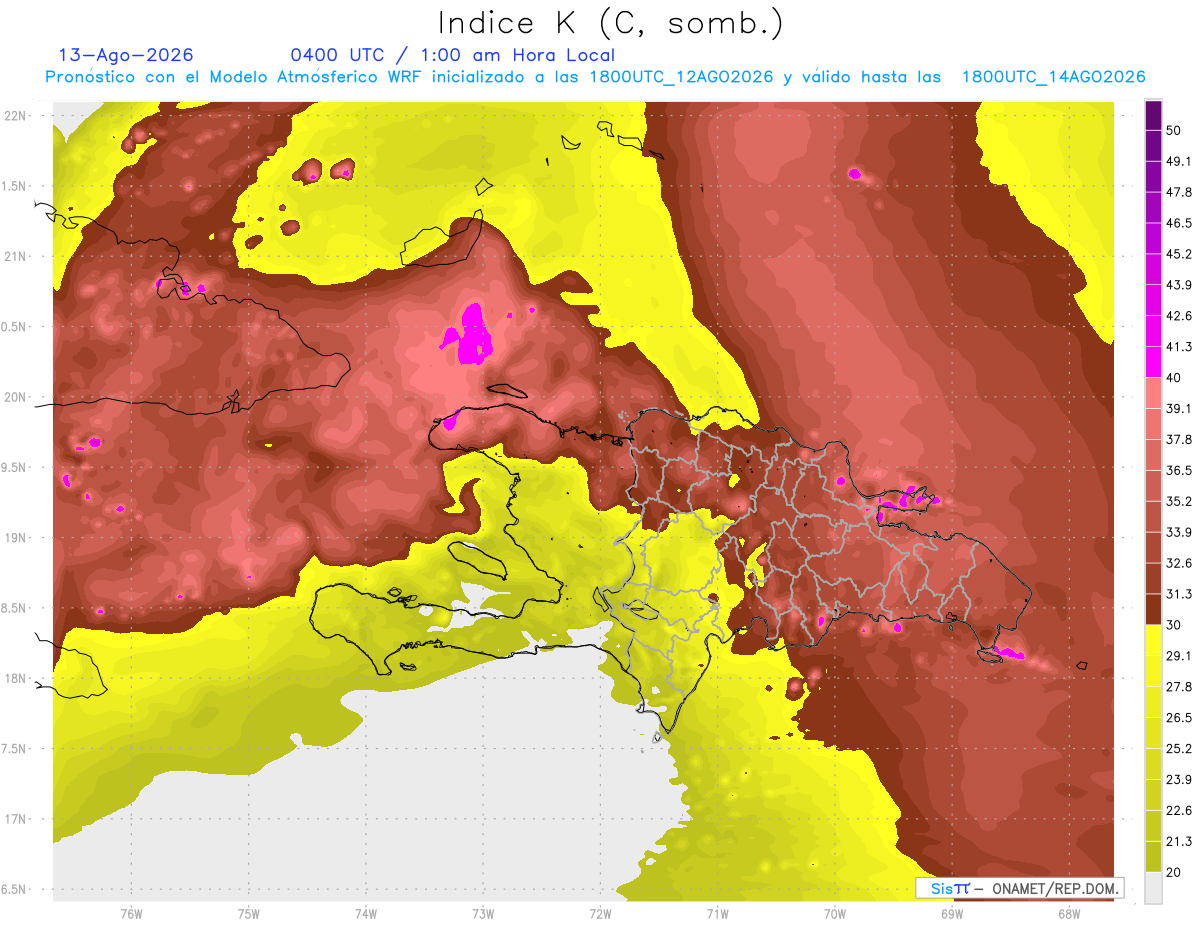
Task: Click '0400 UTC / 1:00 am Hora Local'
Action: tap(453, 55)
